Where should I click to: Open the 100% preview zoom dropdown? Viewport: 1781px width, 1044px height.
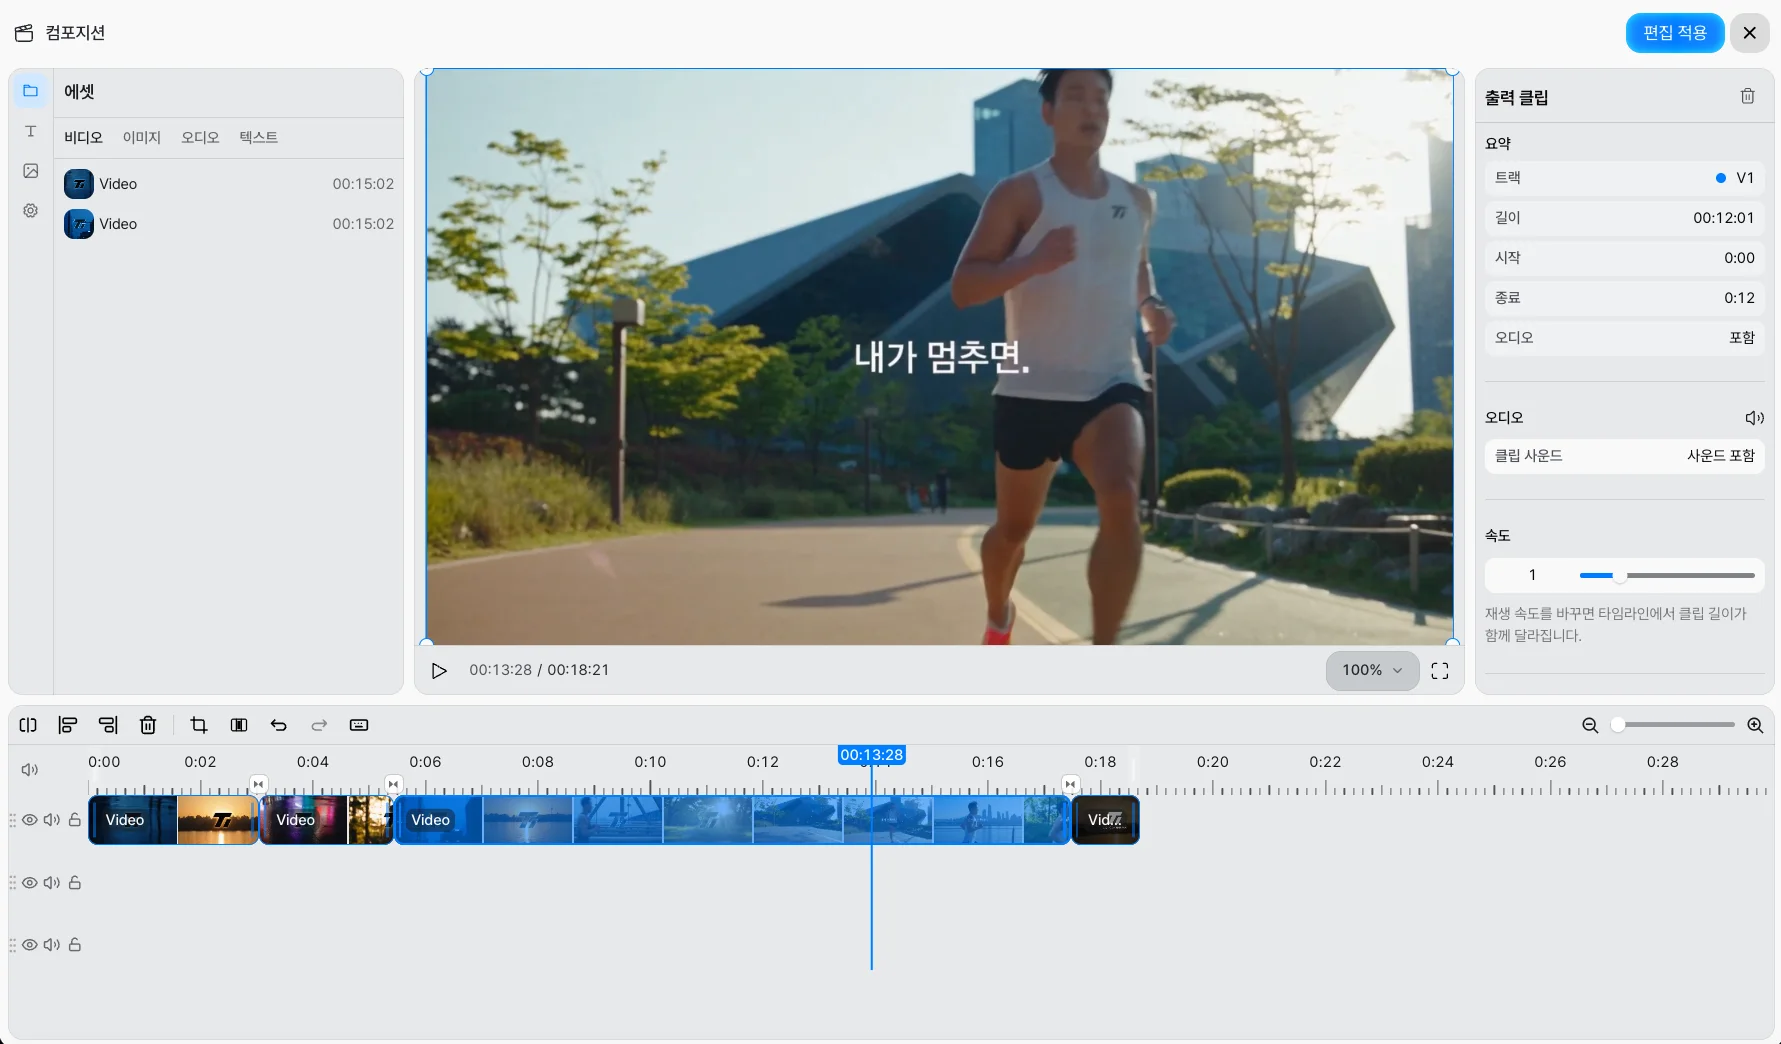pyautogui.click(x=1372, y=670)
